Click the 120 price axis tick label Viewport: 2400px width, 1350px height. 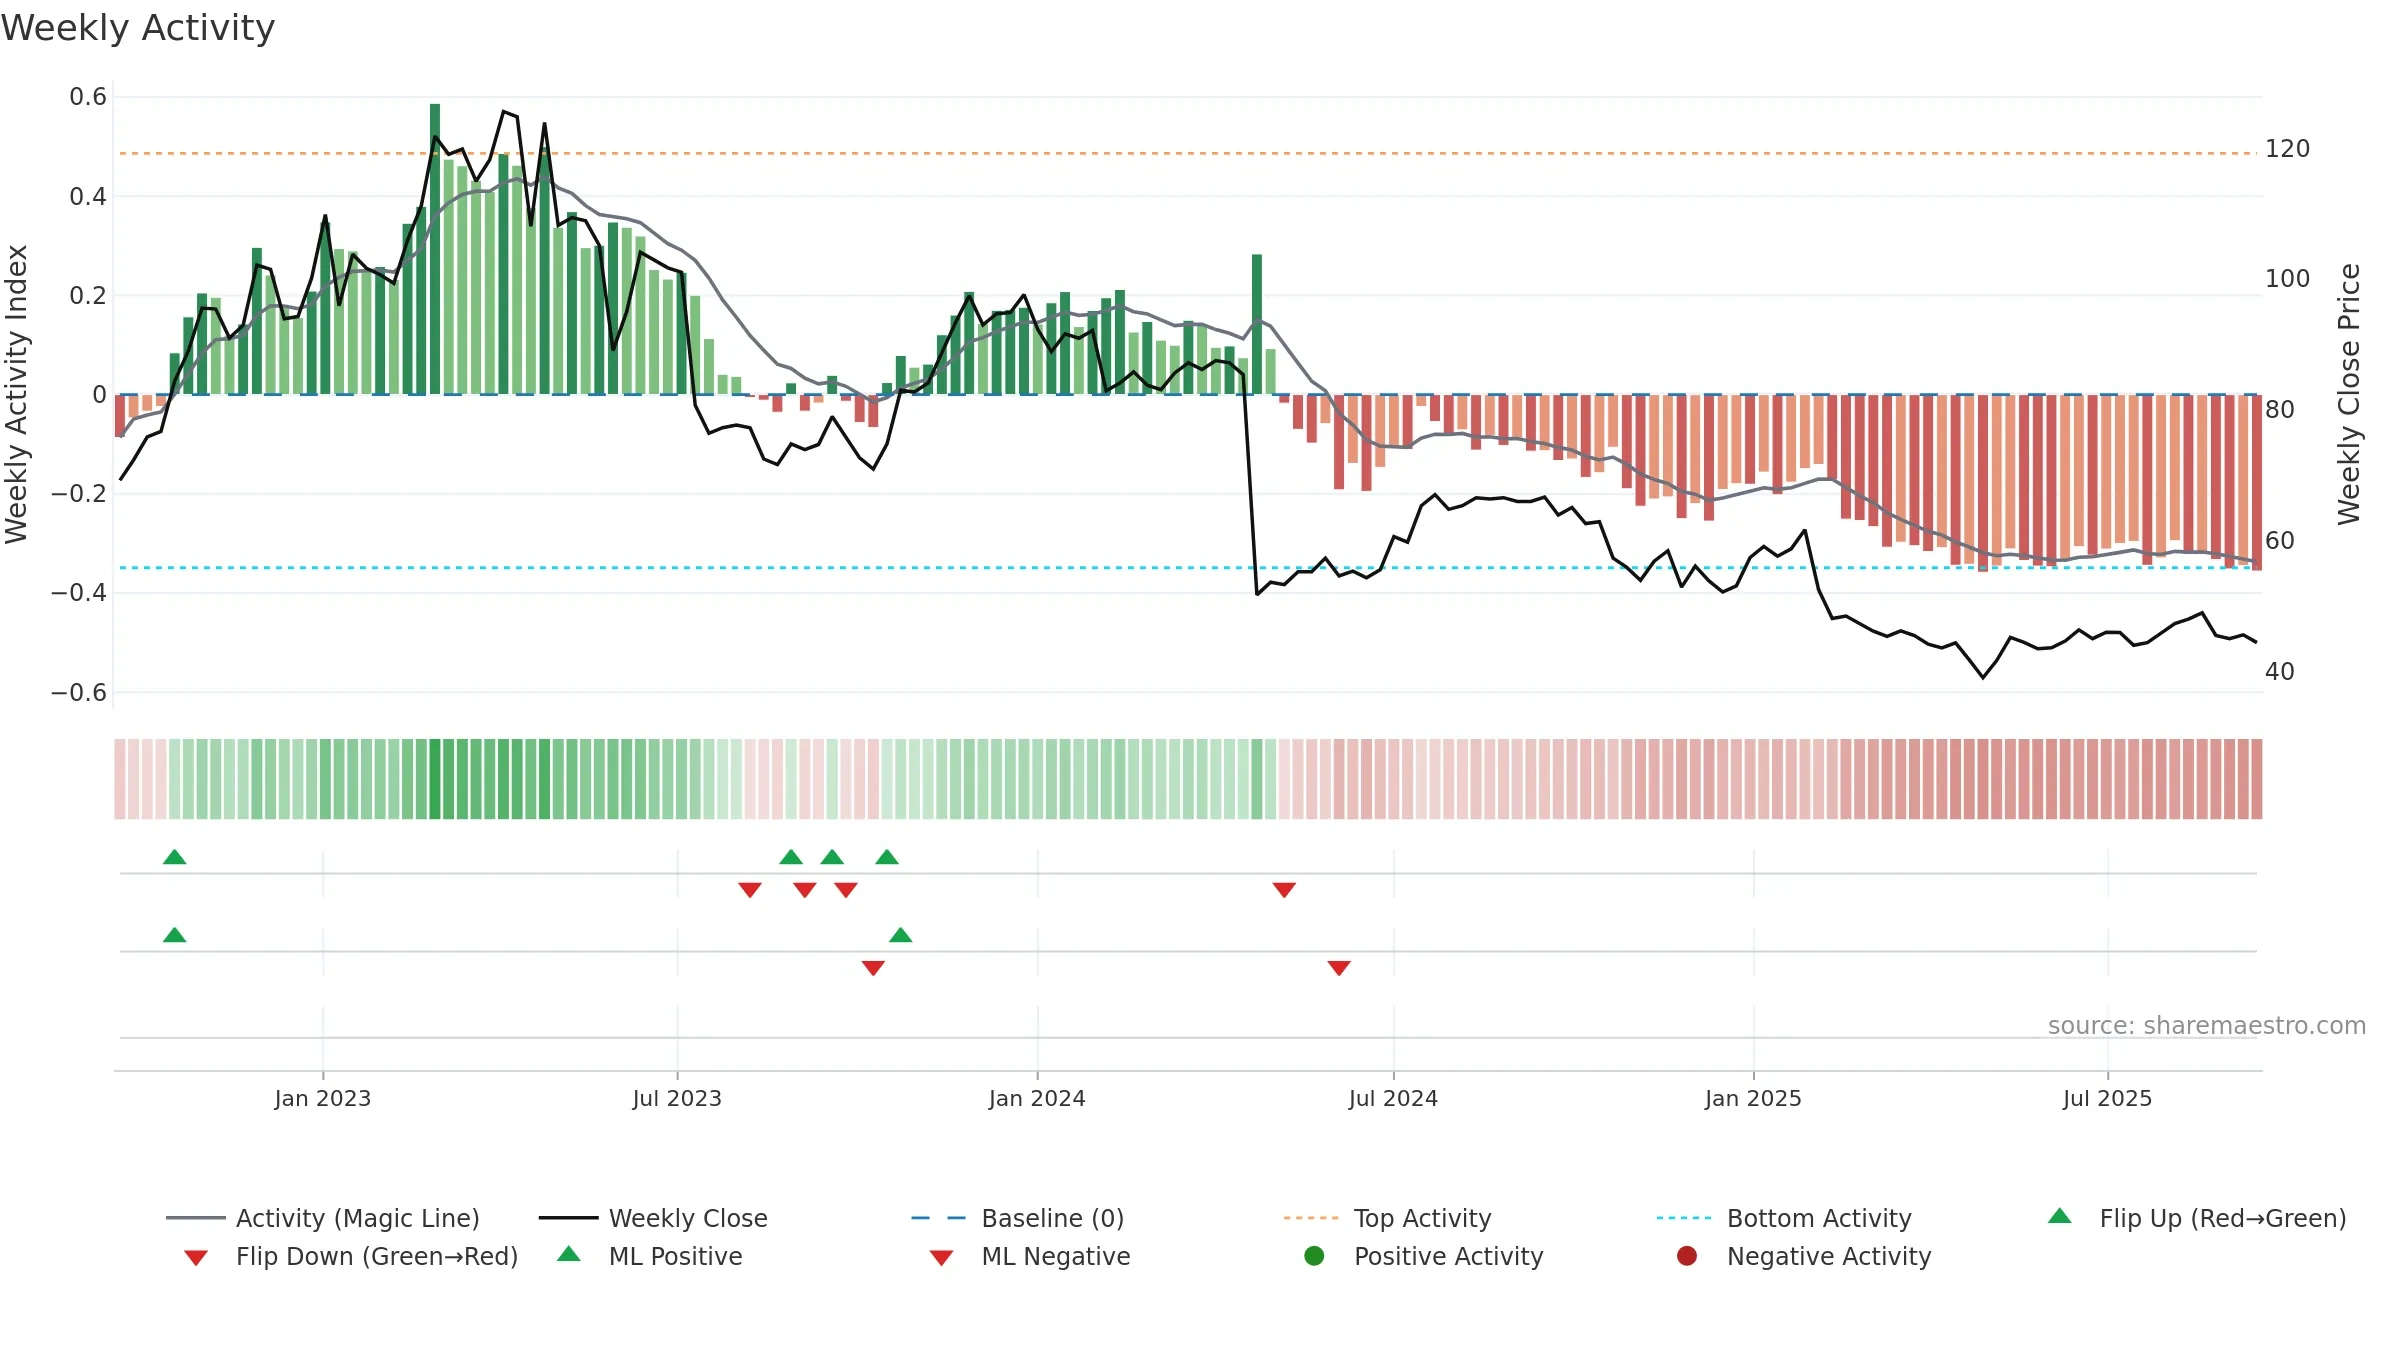pos(2288,149)
